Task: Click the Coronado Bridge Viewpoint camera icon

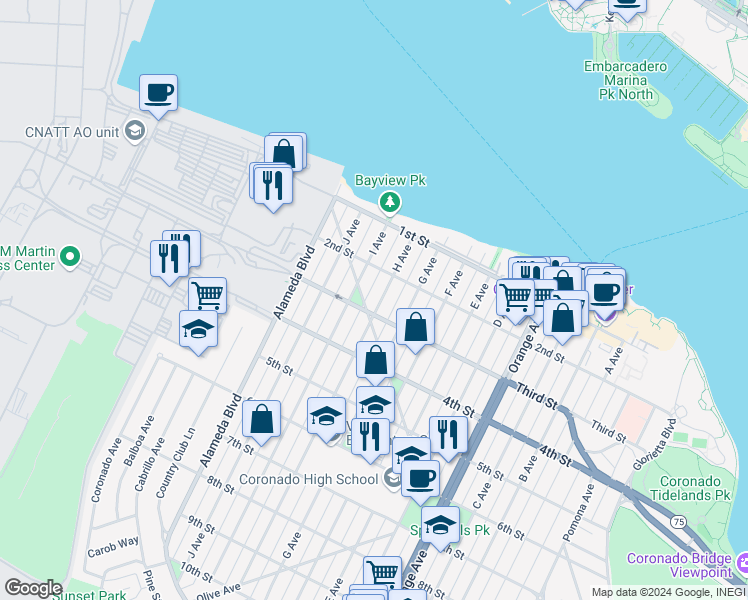Action: point(742,563)
